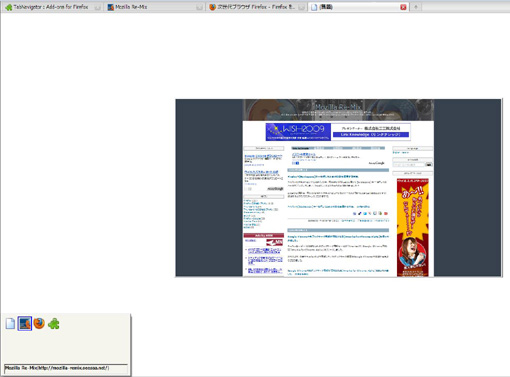Image resolution: width=510 pixels, height=377 pixels.
Task: Open a new tab with plus button
Action: (416, 7)
